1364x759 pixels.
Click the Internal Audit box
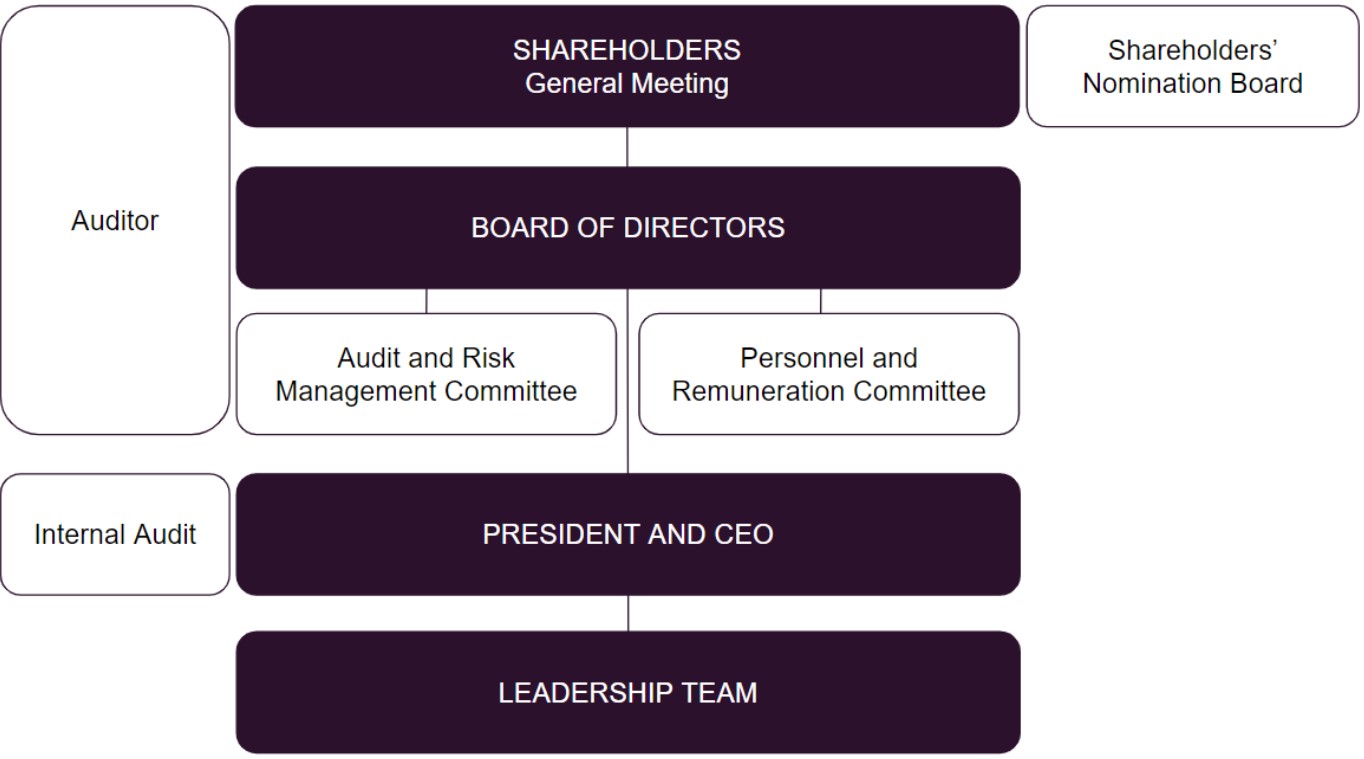pos(115,534)
